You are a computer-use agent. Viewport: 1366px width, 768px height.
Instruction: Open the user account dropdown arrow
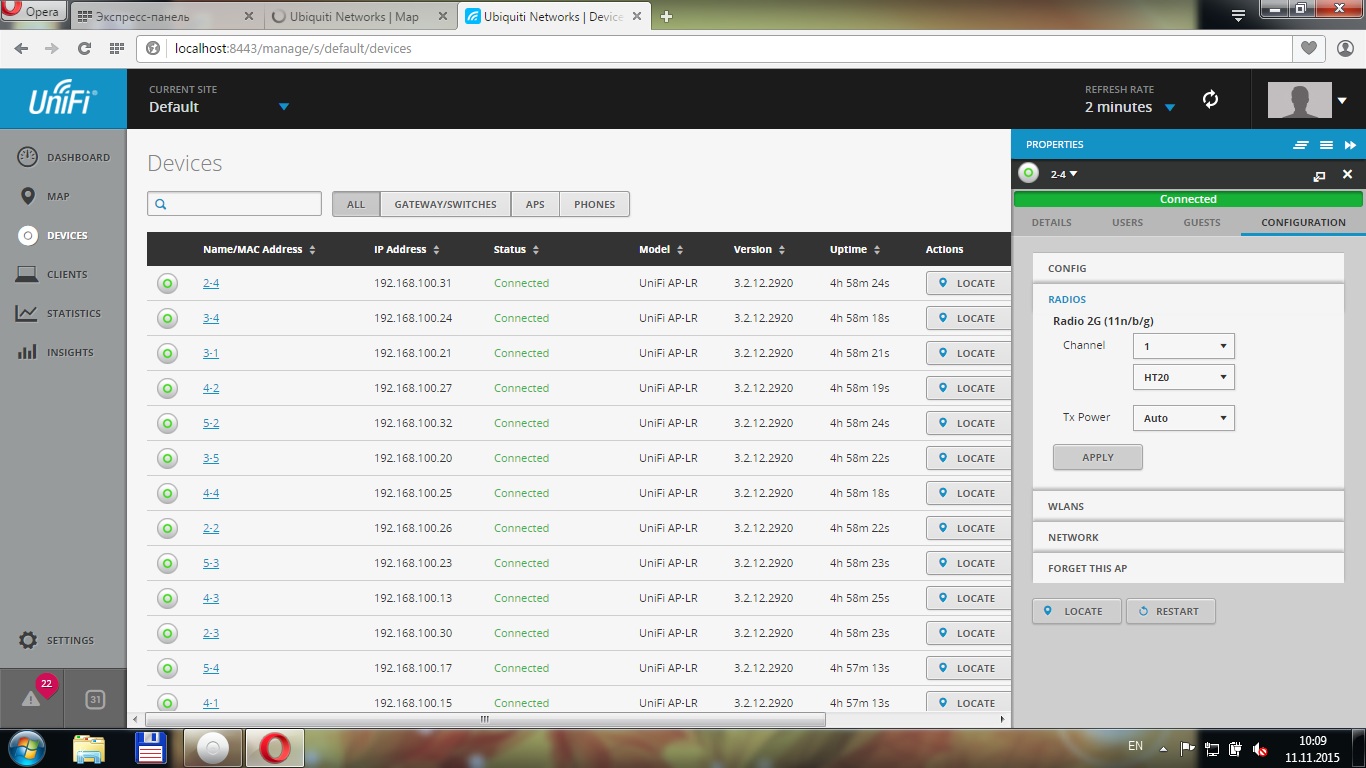tap(1342, 100)
